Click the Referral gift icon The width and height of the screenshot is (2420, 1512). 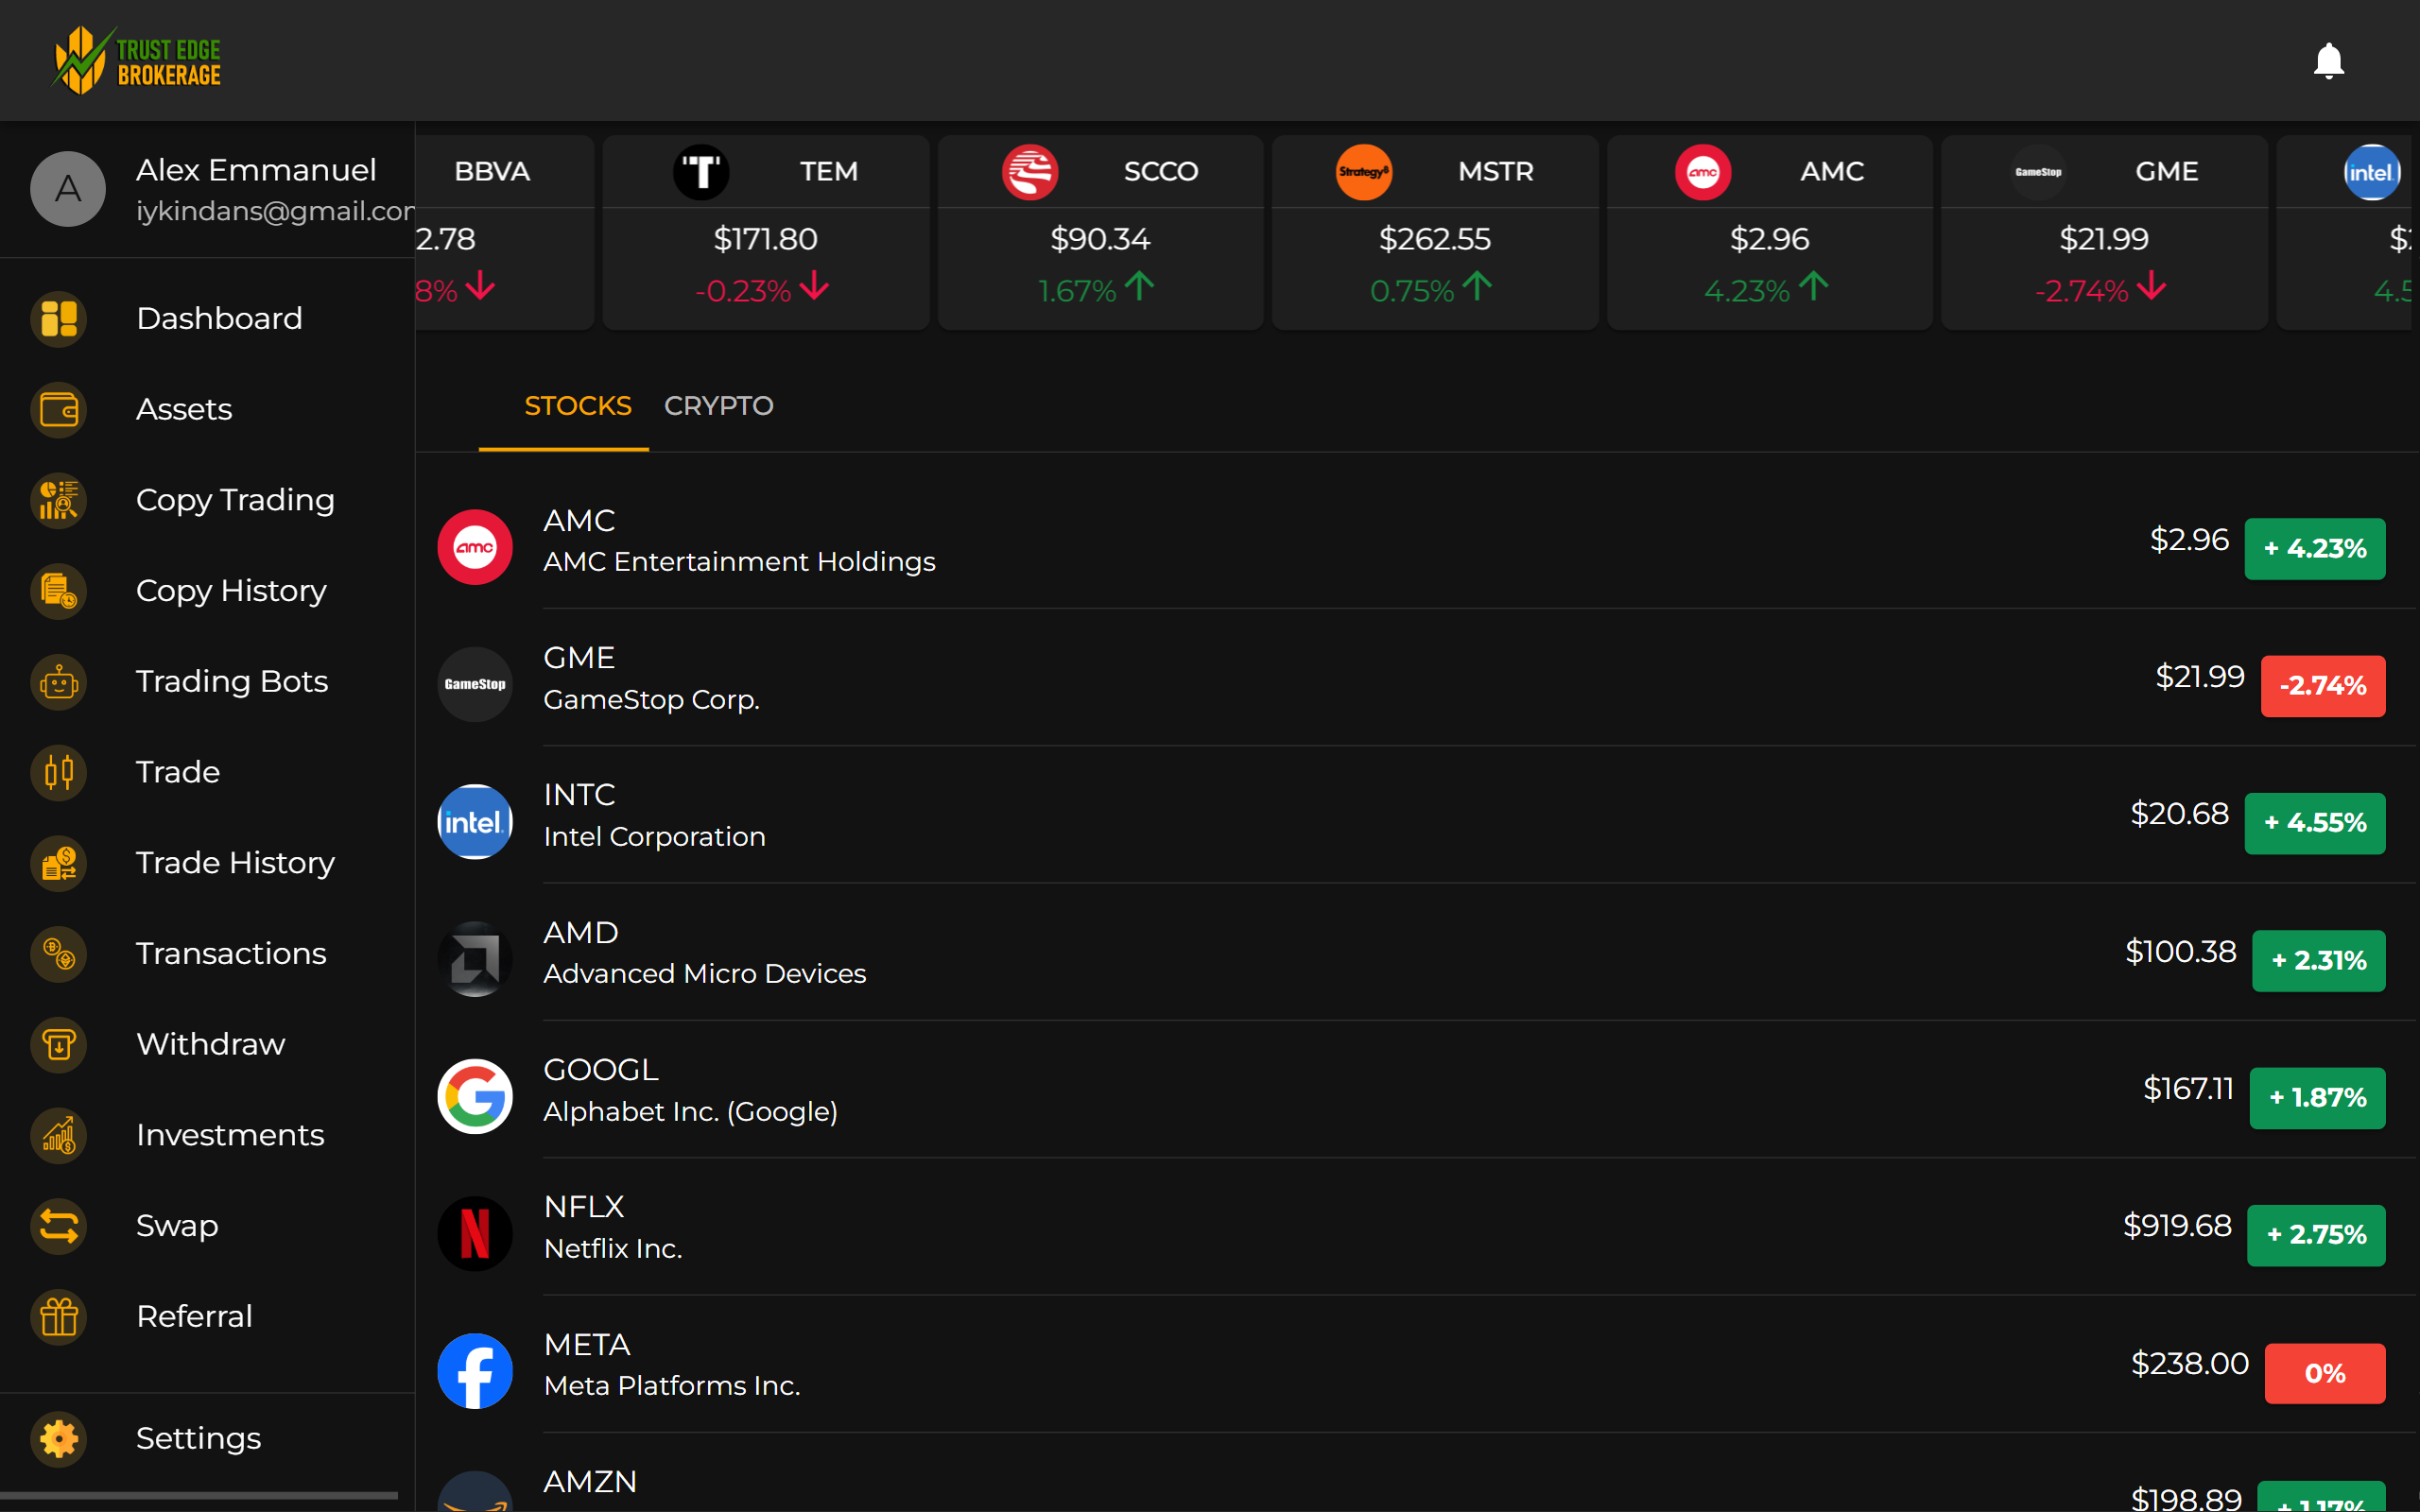59,1317
